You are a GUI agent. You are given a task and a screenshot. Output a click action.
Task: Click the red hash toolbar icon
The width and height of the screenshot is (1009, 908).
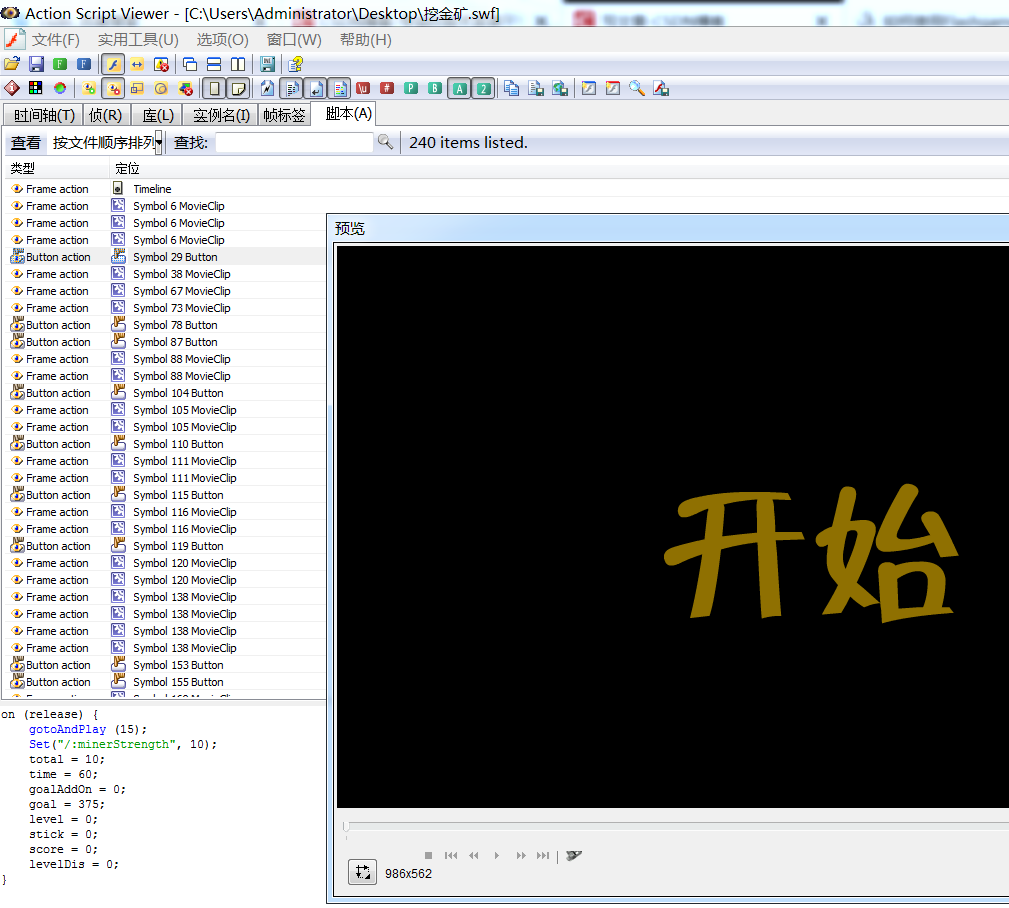387,88
